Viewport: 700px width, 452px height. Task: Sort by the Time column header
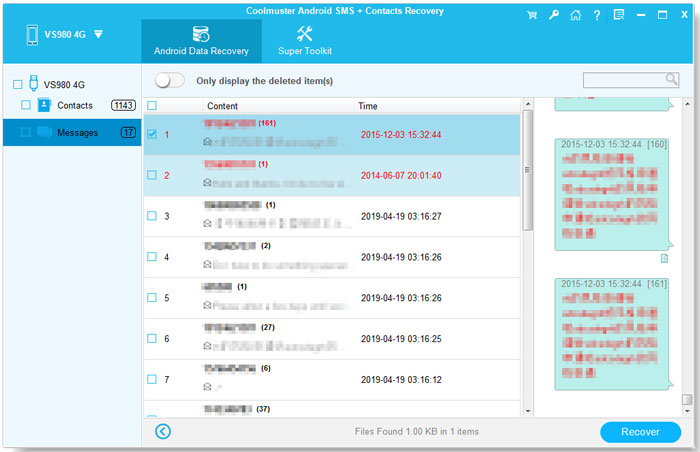[x=368, y=106]
